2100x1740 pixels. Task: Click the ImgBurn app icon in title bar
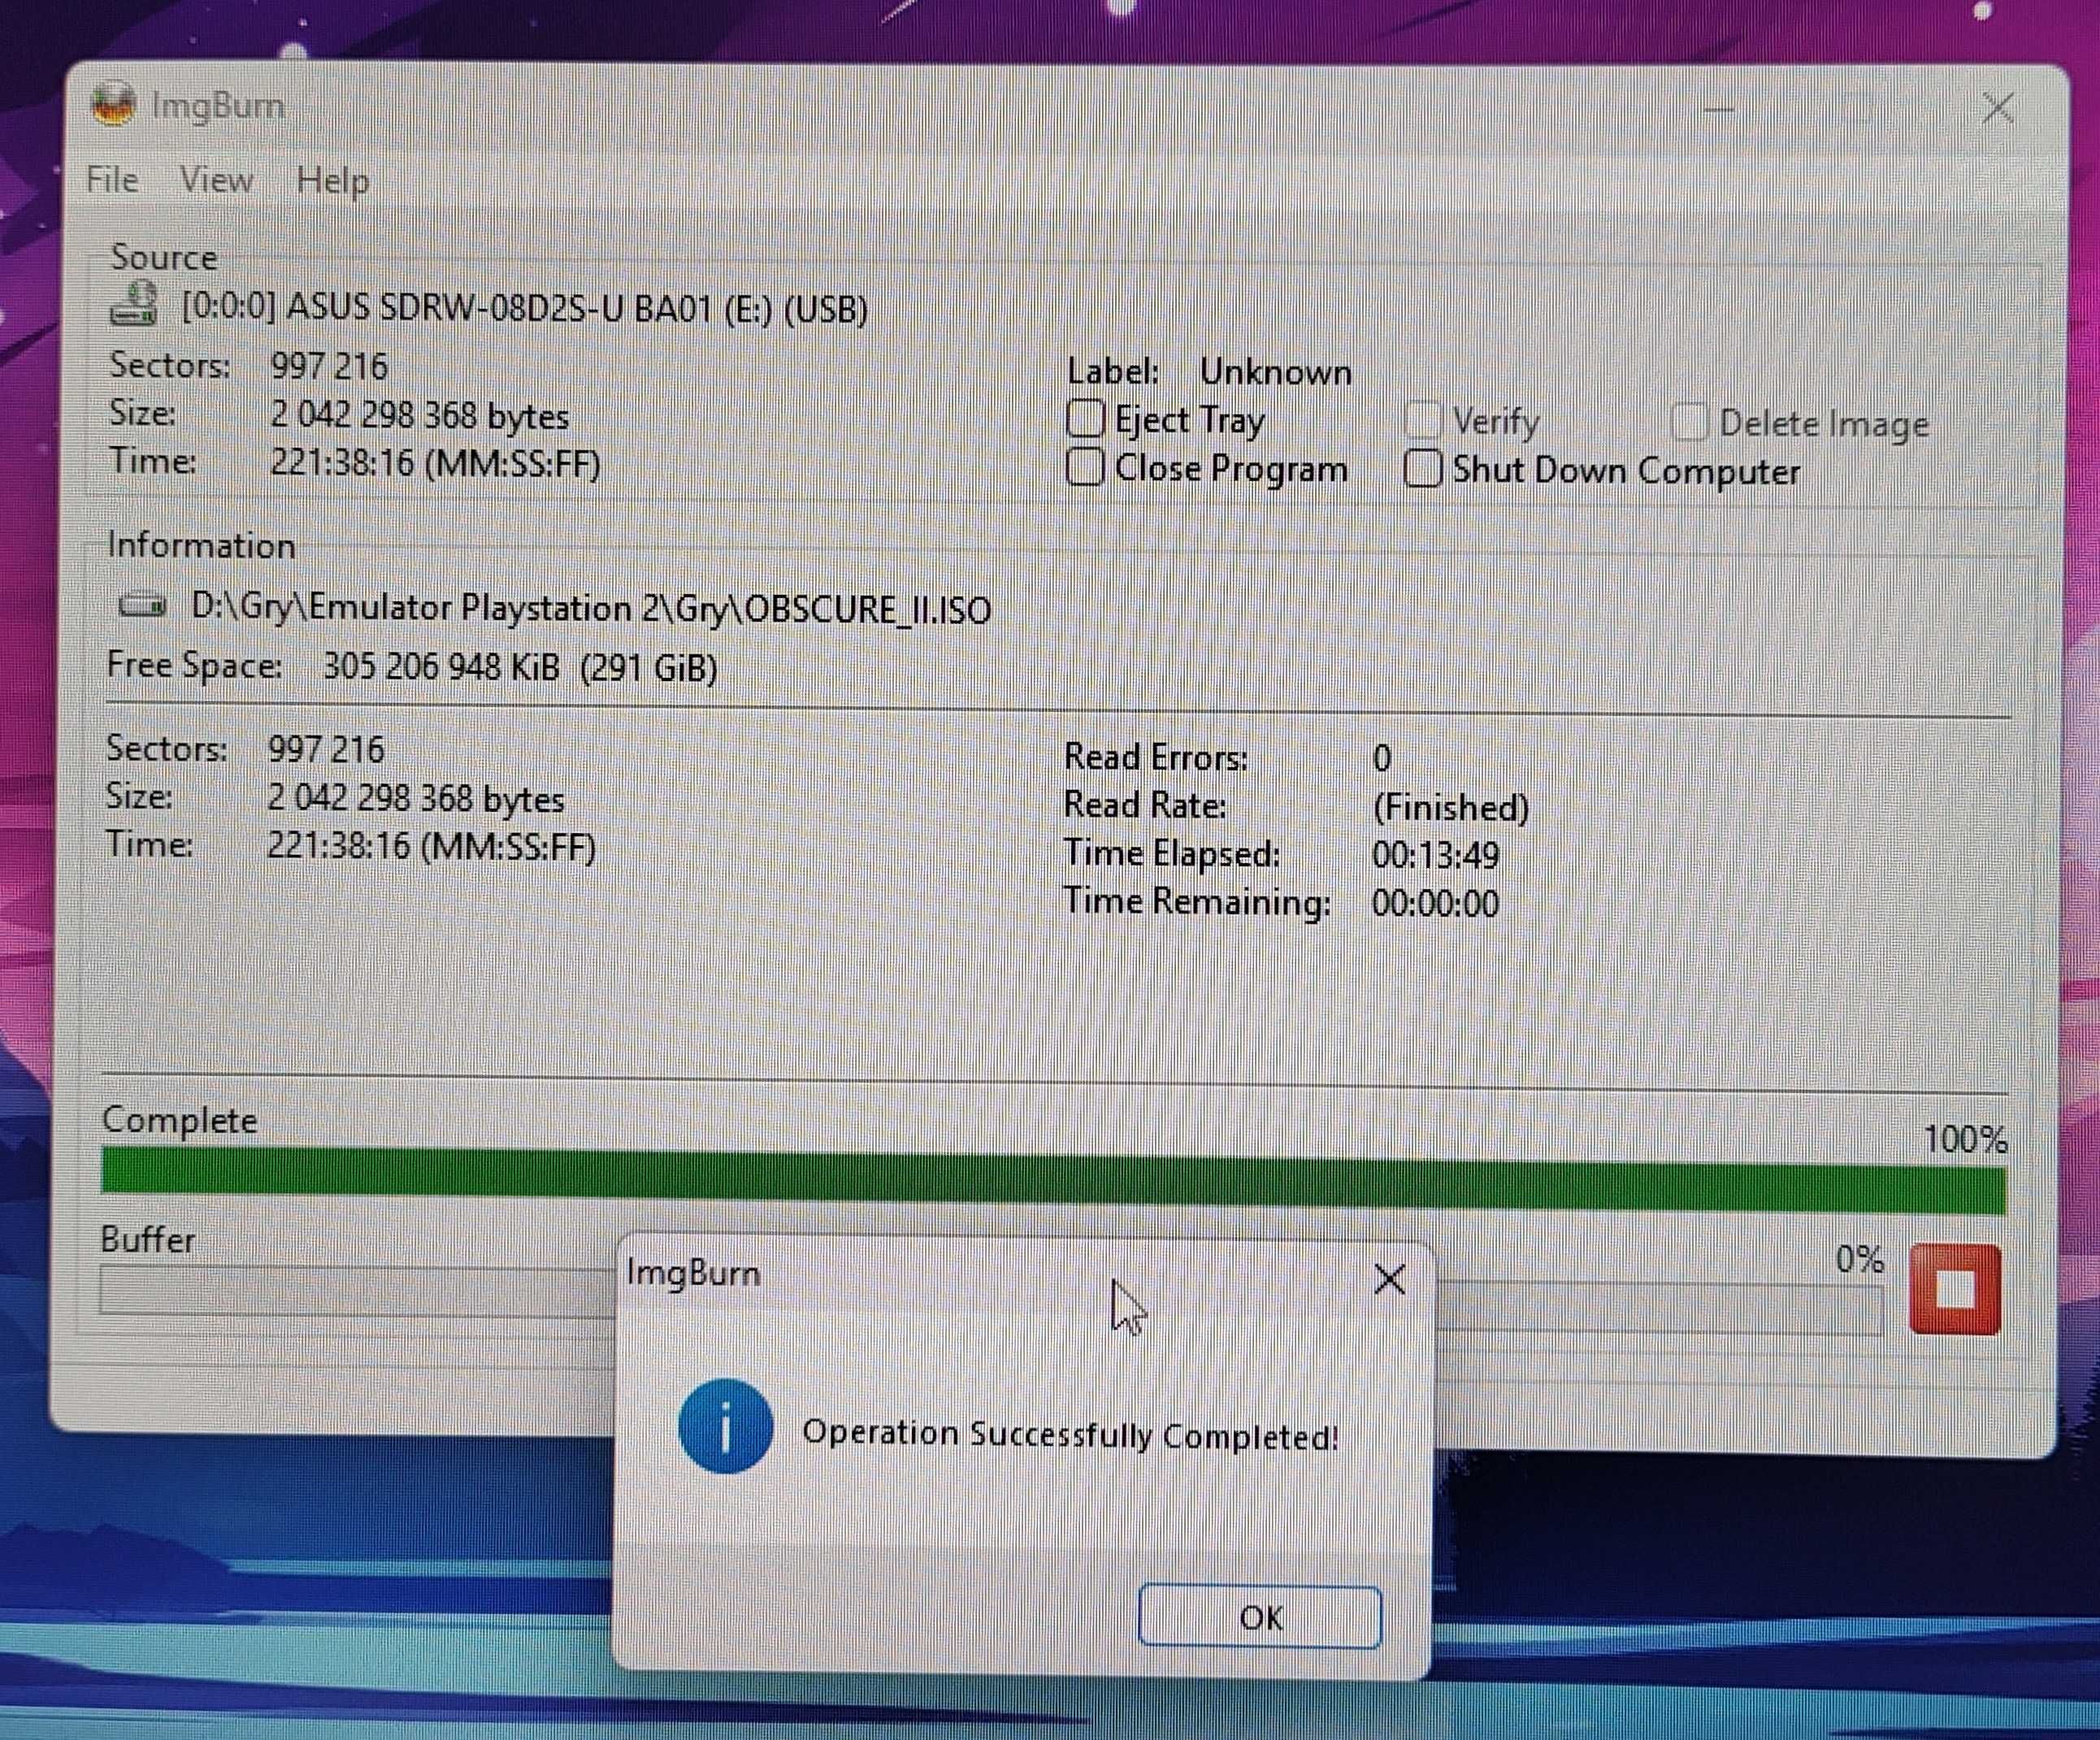tap(113, 104)
